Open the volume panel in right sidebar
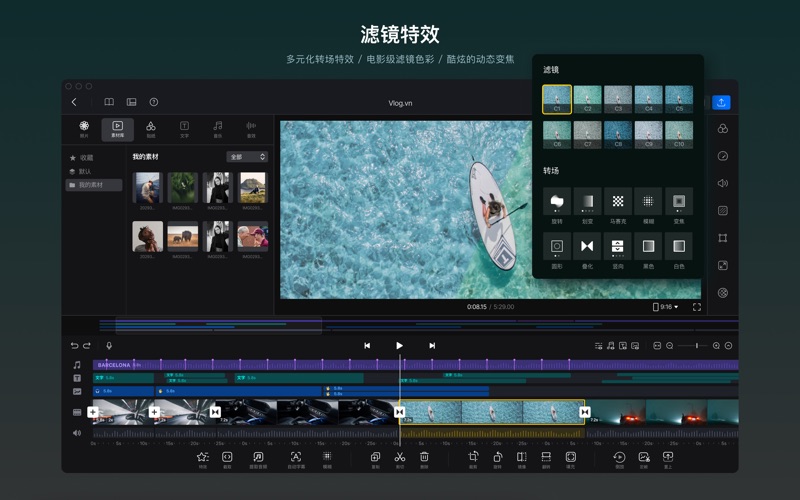The height and width of the screenshot is (500, 800). (x=722, y=183)
